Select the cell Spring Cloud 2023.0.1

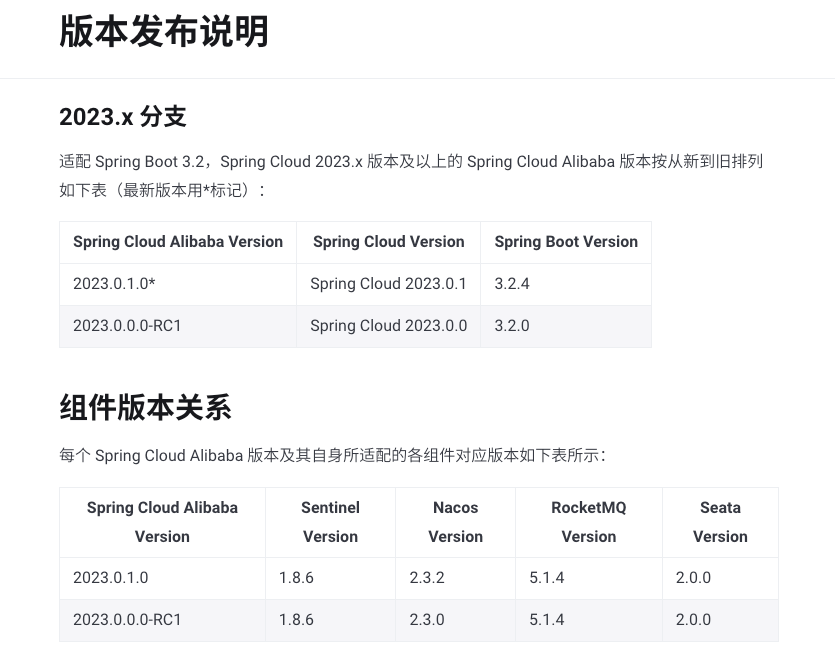coord(388,283)
